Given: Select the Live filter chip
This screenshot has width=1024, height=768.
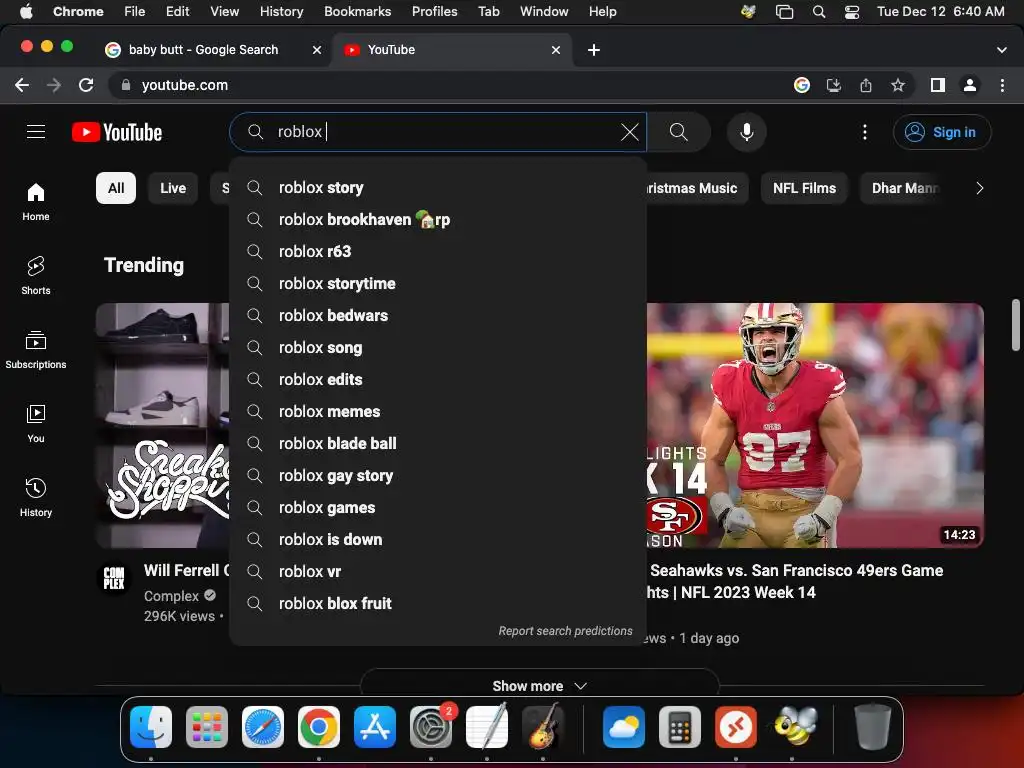Looking at the screenshot, I should pyautogui.click(x=173, y=188).
